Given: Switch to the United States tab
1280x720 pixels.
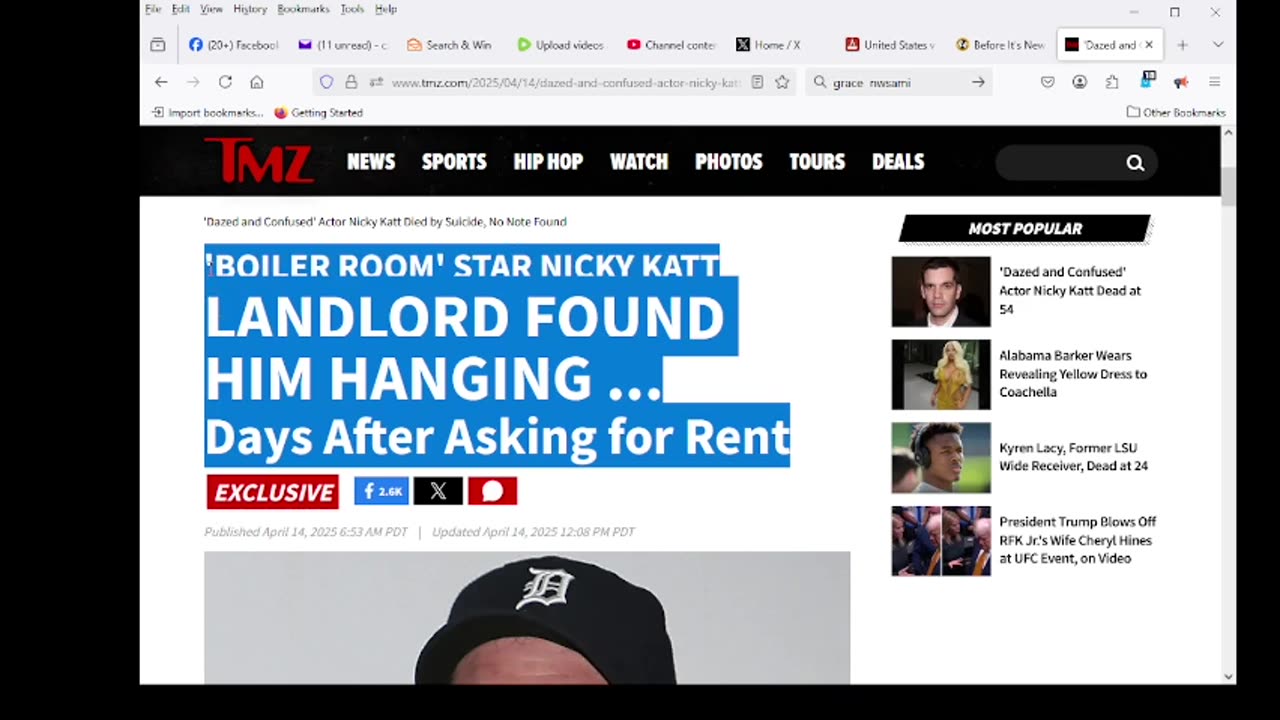Looking at the screenshot, I should coord(889,45).
